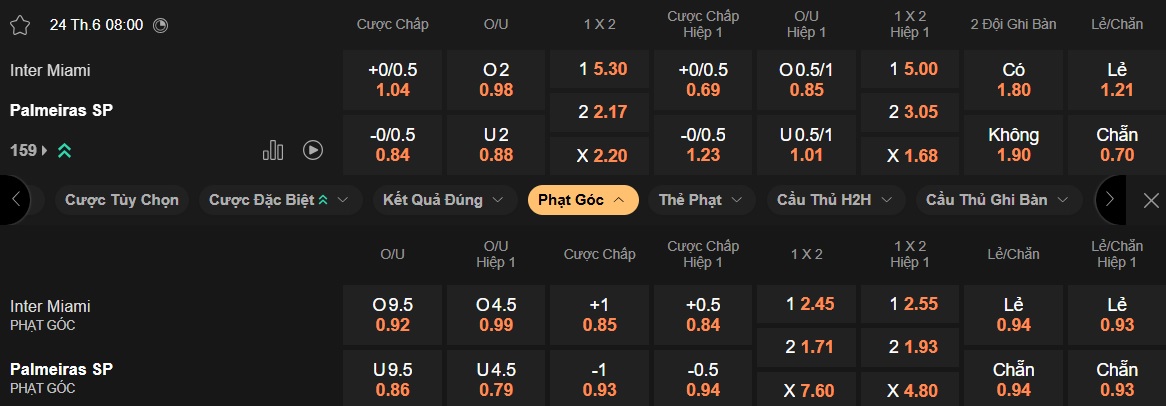Pick 'Có' both teams to score 1.80
Viewport: 1166px width, 406px height.
click(x=1013, y=80)
